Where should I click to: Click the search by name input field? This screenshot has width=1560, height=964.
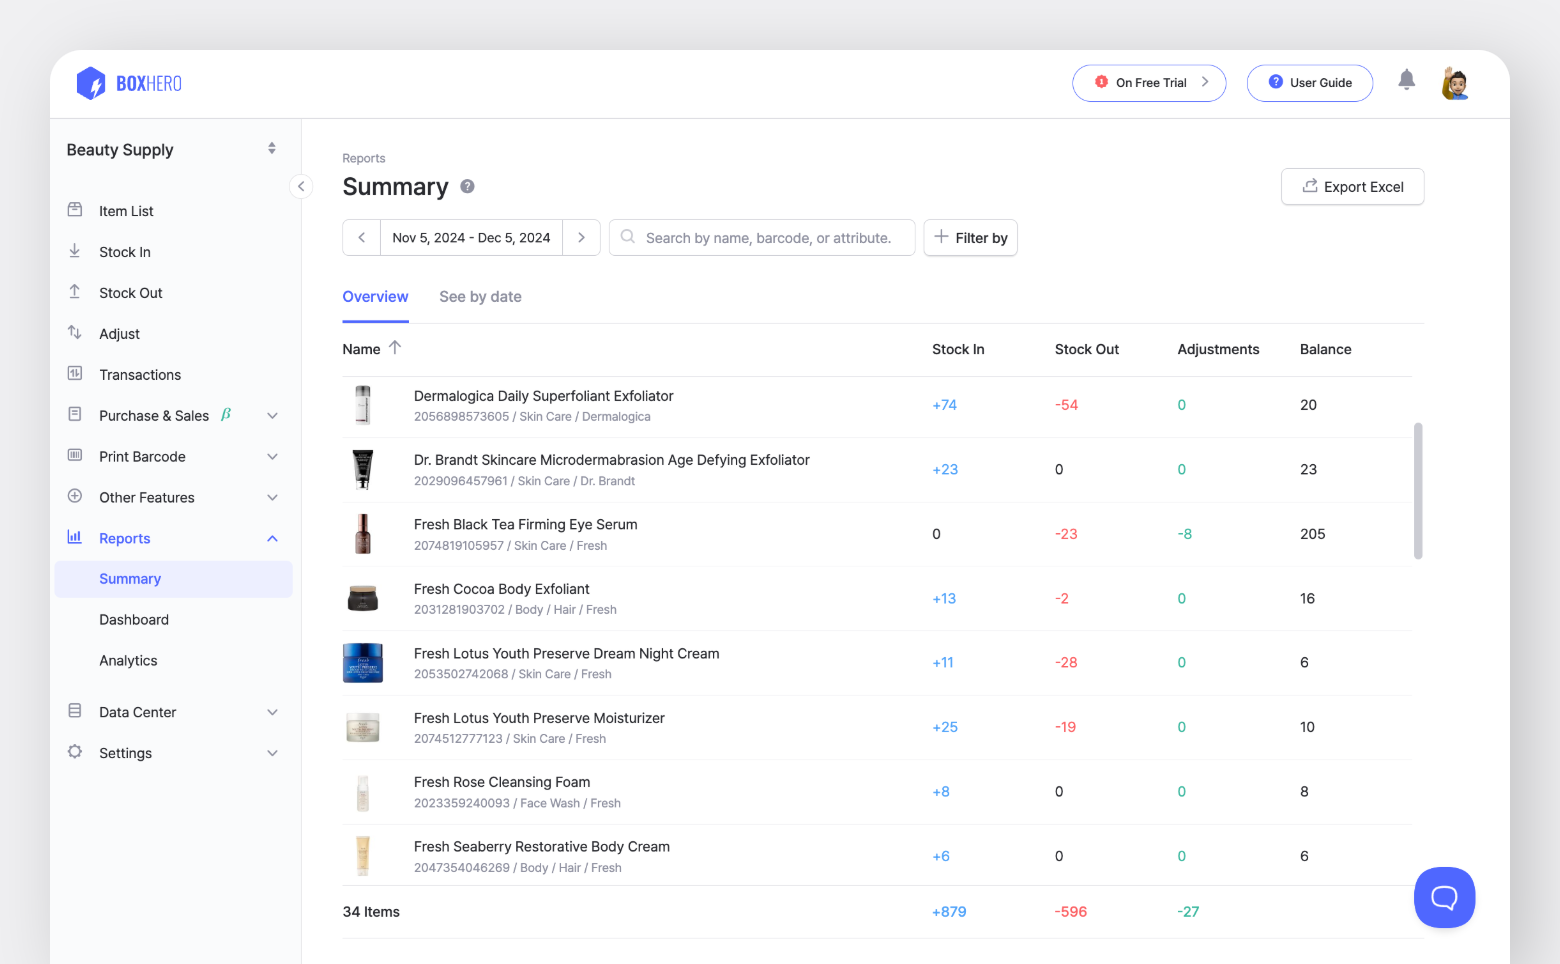pyautogui.click(x=768, y=238)
